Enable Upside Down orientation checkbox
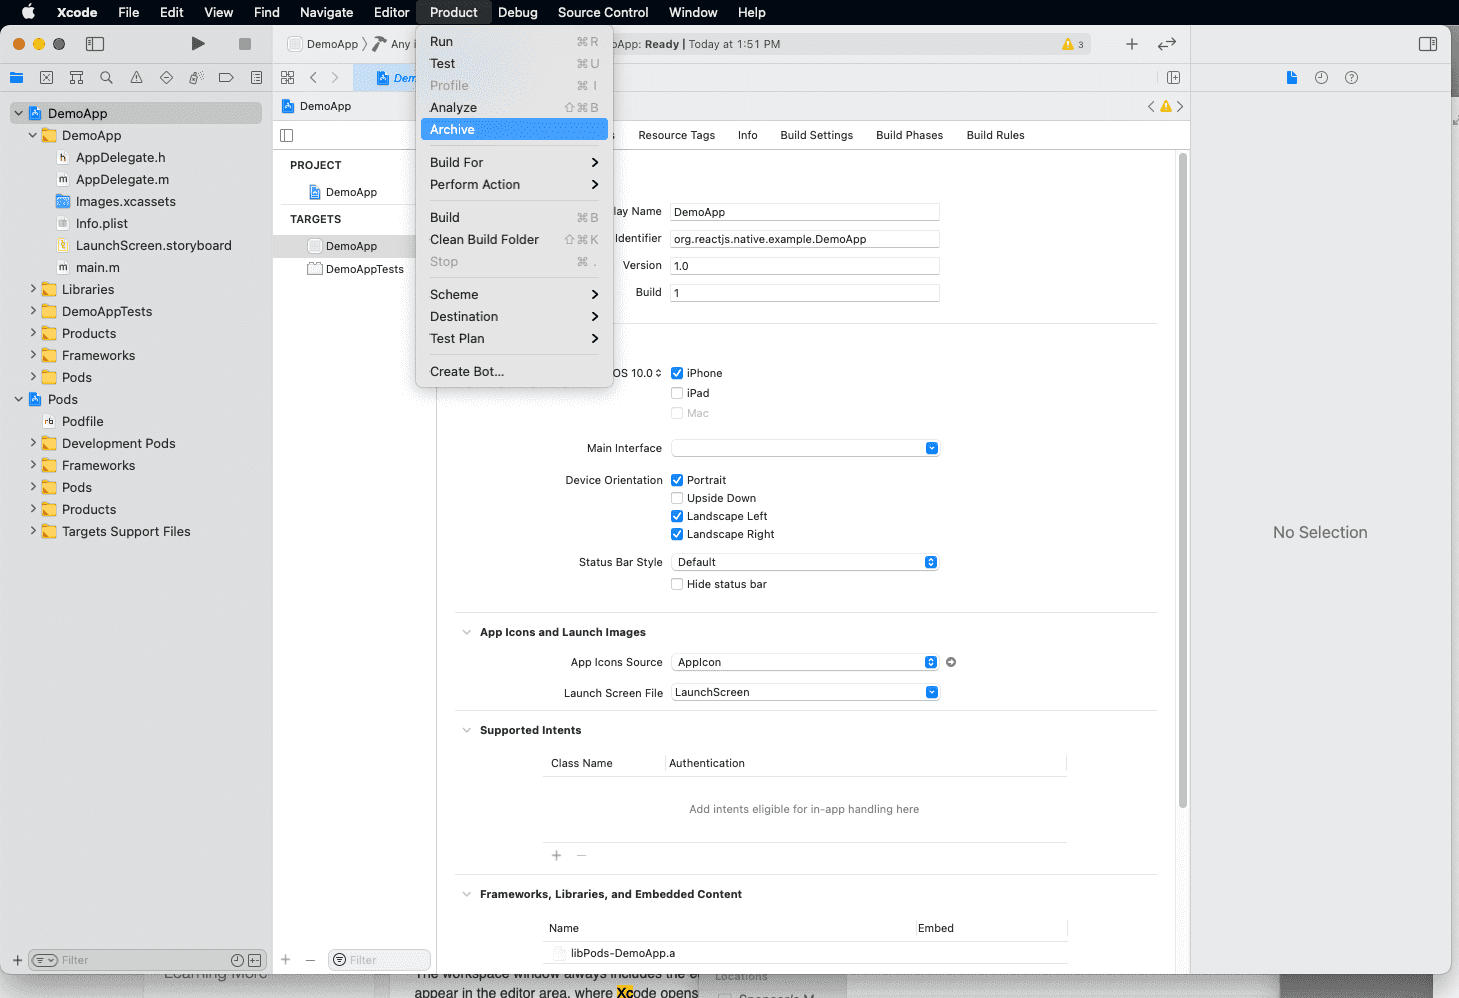The image size is (1459, 998). [x=677, y=498]
